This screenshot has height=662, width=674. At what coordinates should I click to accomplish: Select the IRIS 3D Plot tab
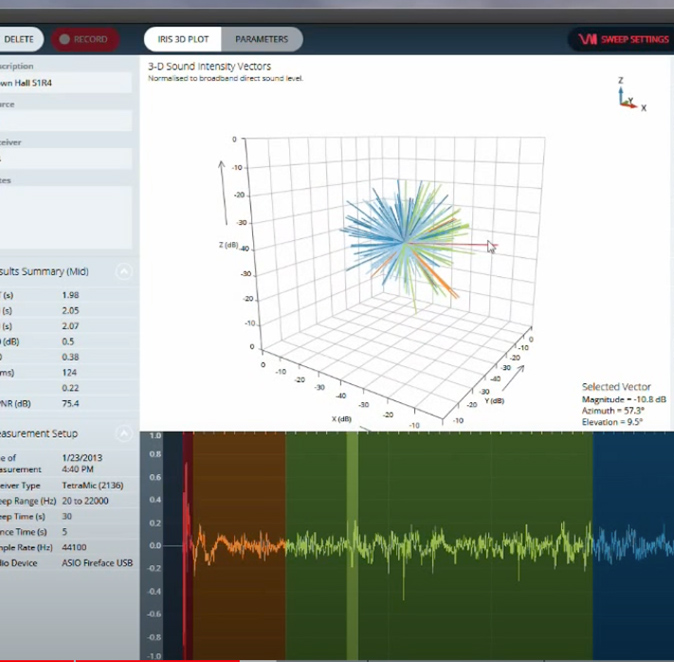point(181,40)
